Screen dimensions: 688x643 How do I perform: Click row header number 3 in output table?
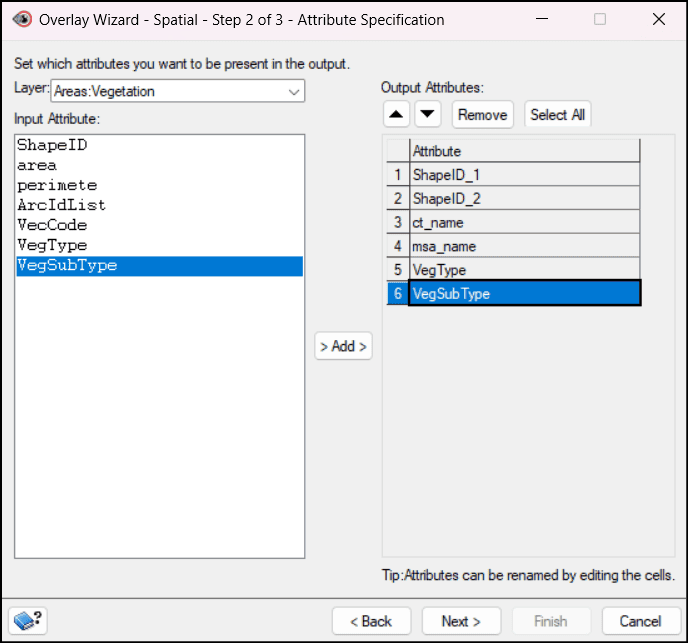pos(398,222)
